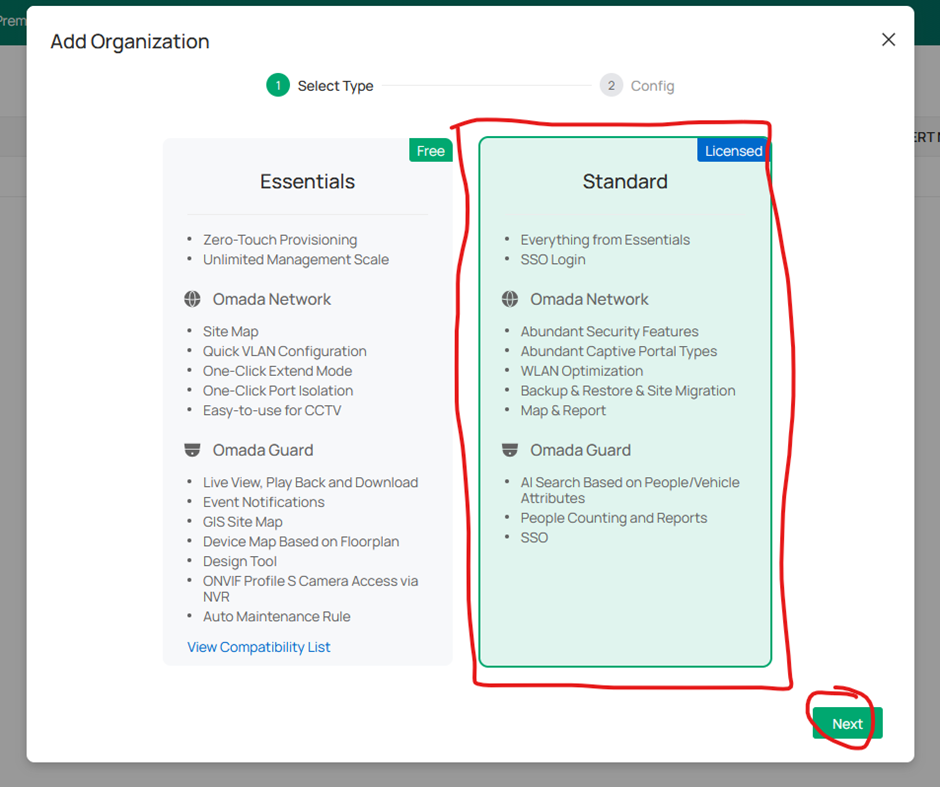The width and height of the screenshot is (940, 787).
Task: Select the Essentials plan heading
Action: [x=307, y=182]
